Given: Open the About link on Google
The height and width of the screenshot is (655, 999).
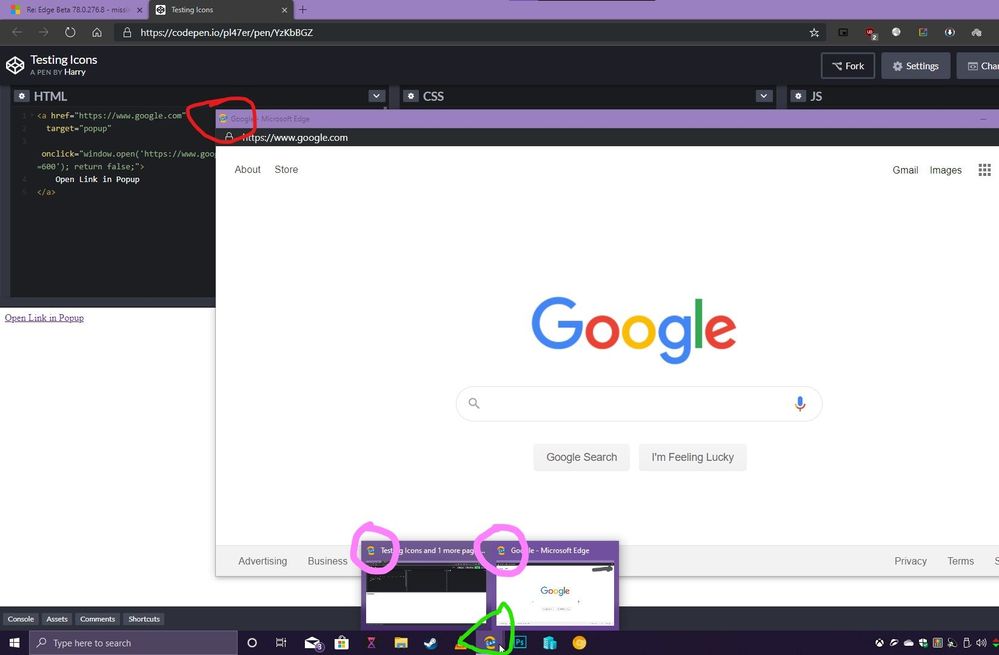Looking at the screenshot, I should (247, 169).
